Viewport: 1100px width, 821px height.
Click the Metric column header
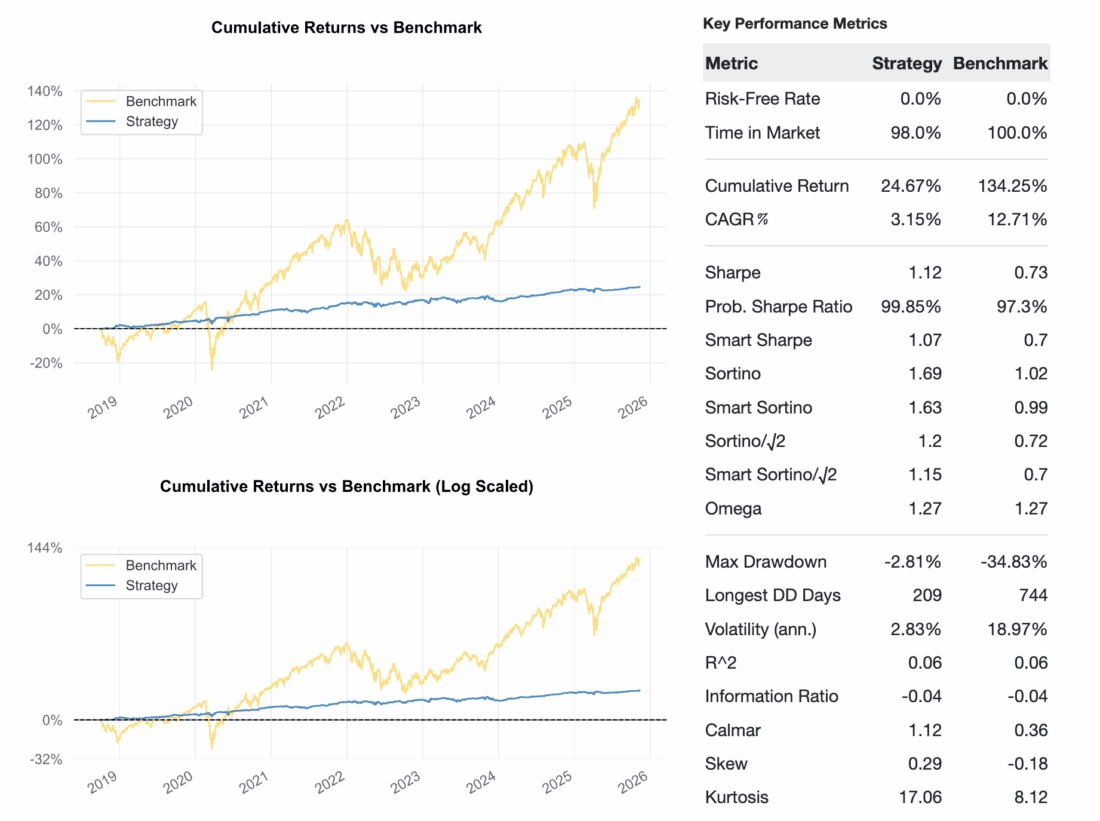click(732, 63)
